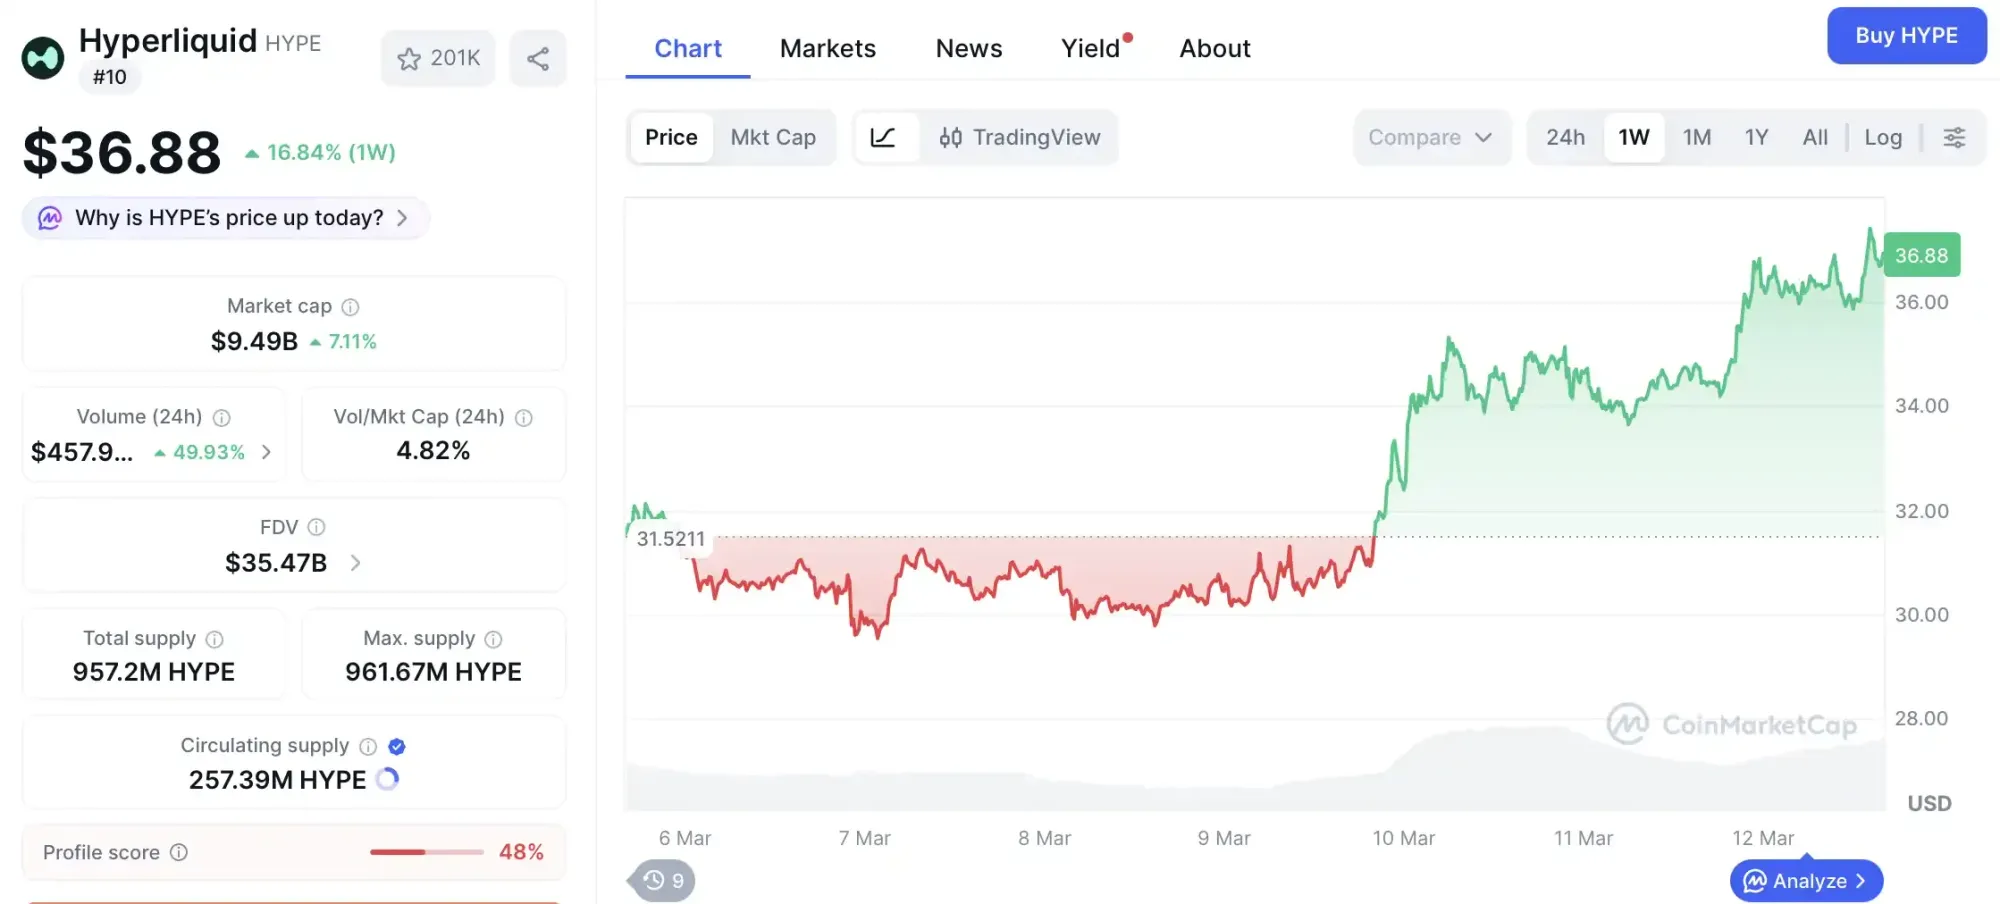Switch to TradingView candlestick view

[1020, 137]
